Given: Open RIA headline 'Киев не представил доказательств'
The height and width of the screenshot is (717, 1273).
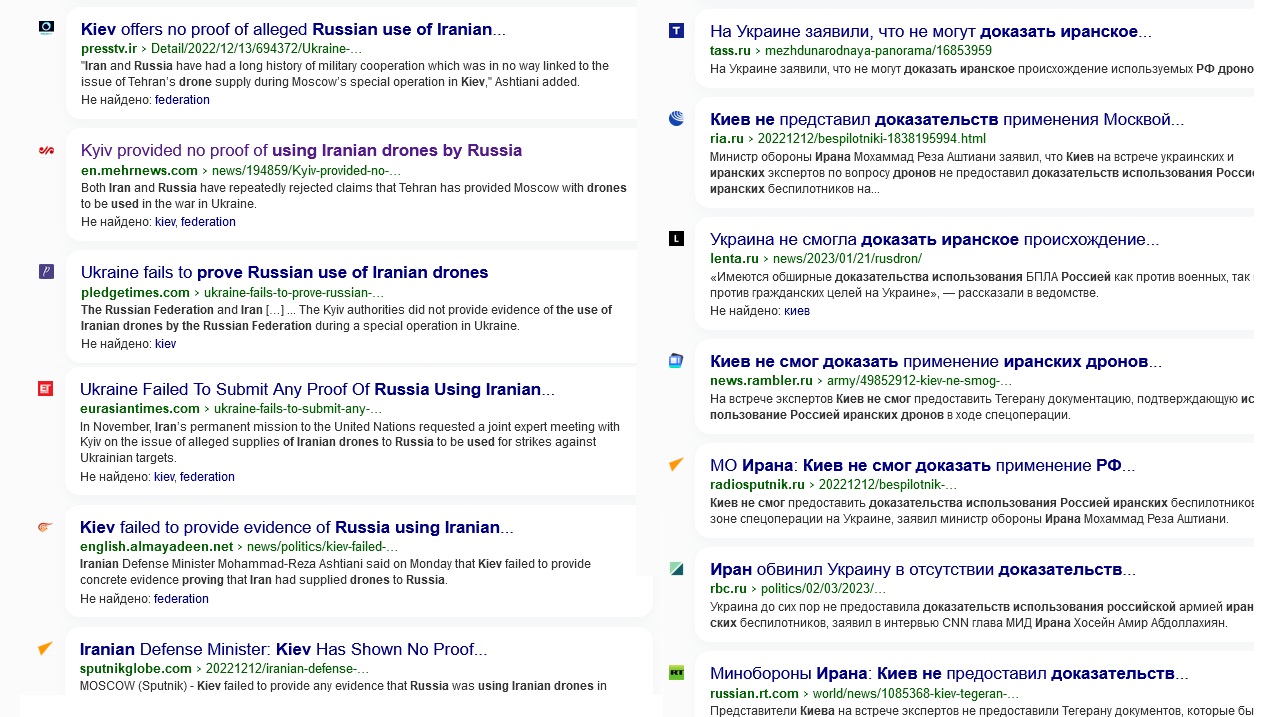Looking at the screenshot, I should point(946,119).
